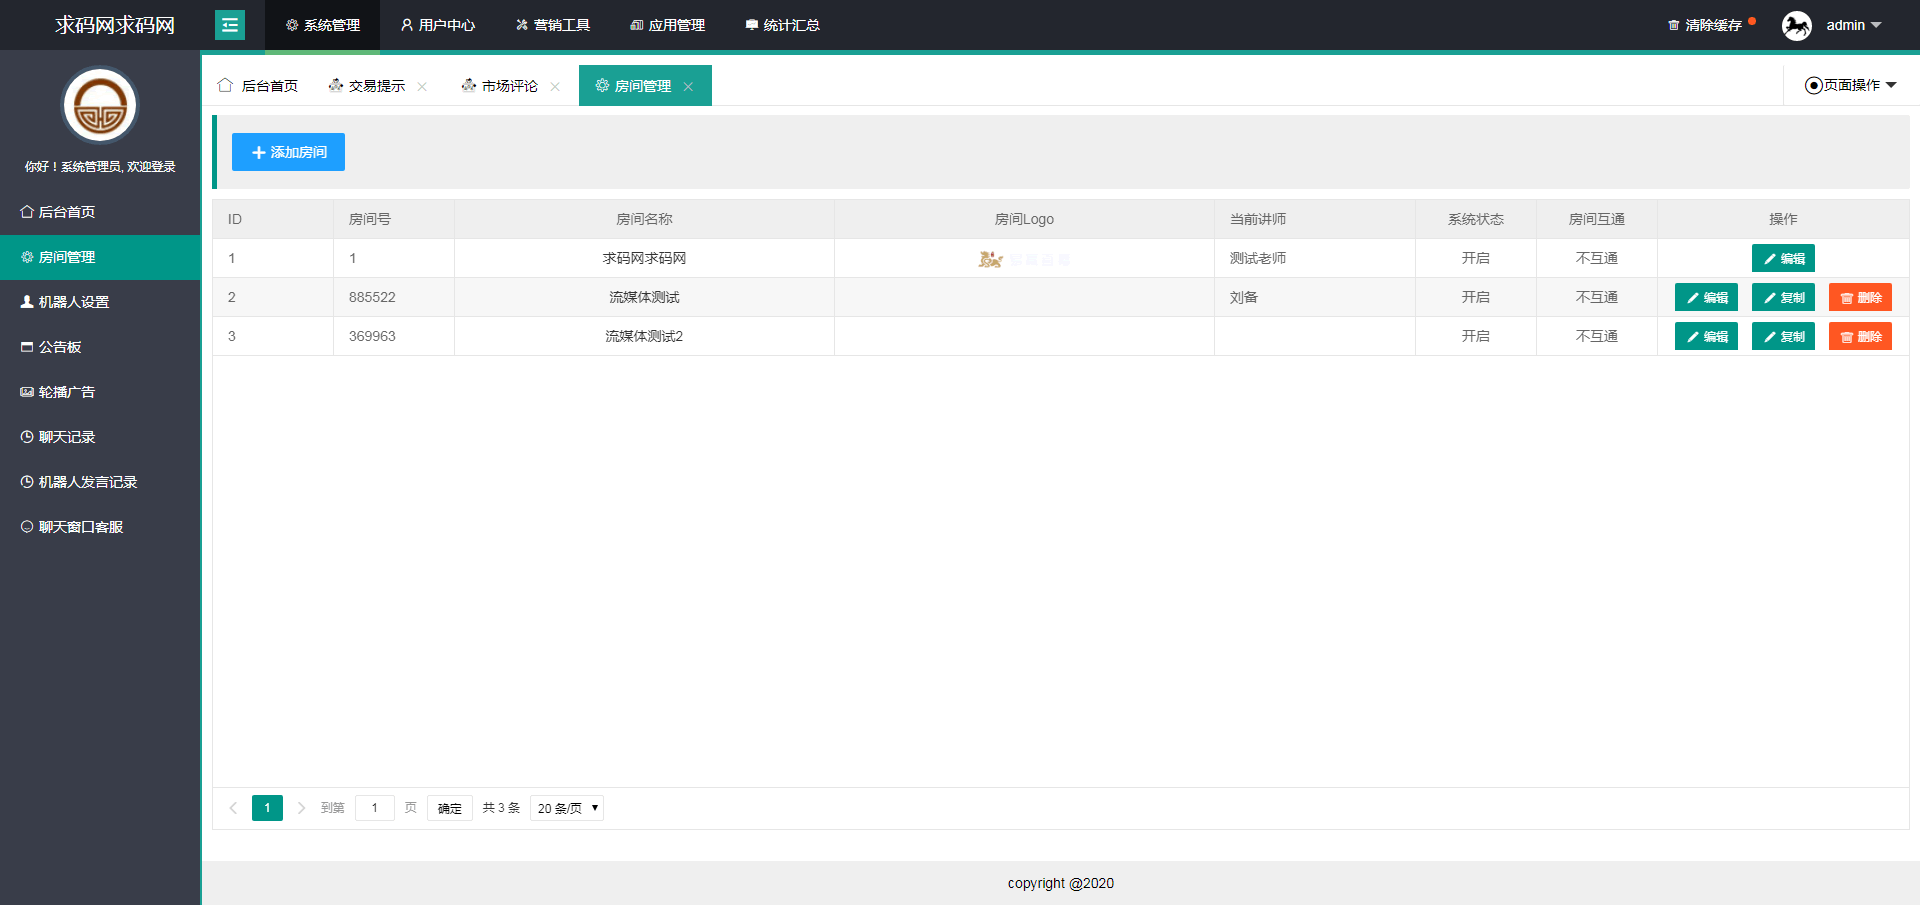The width and height of the screenshot is (1920, 905).
Task: Click the page number jump input field
Action: click(375, 808)
